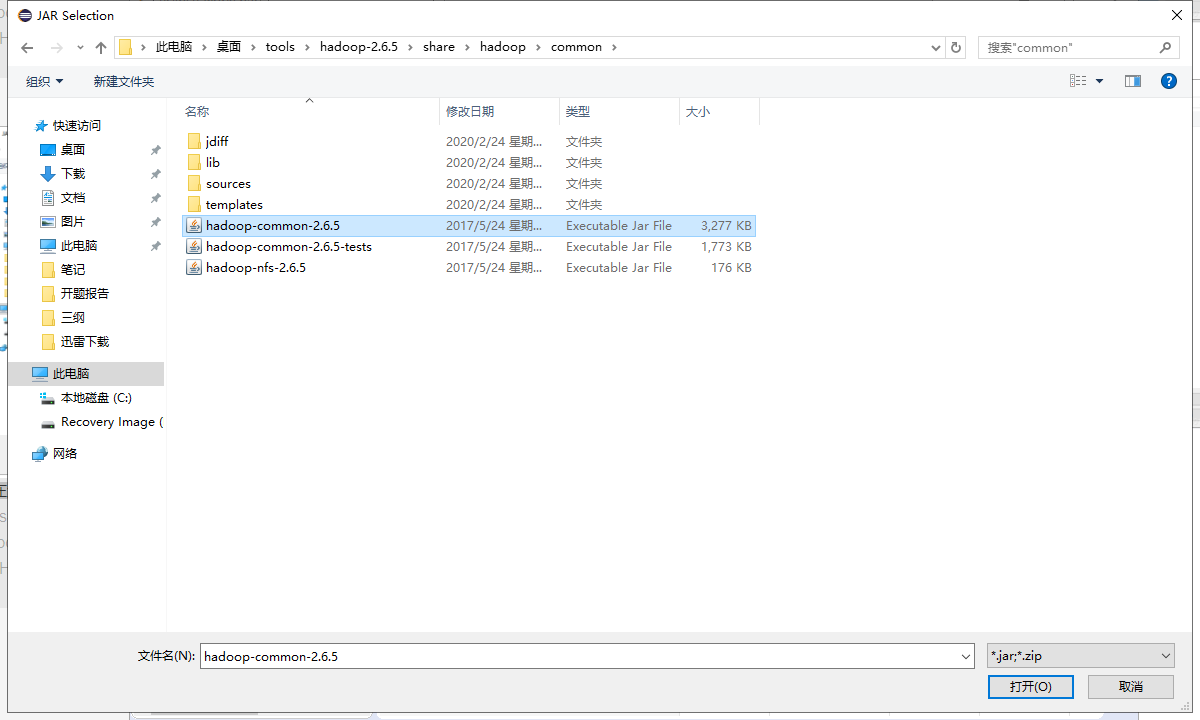Toggle the preview pane icon
This screenshot has height=720, width=1200.
(x=1133, y=81)
